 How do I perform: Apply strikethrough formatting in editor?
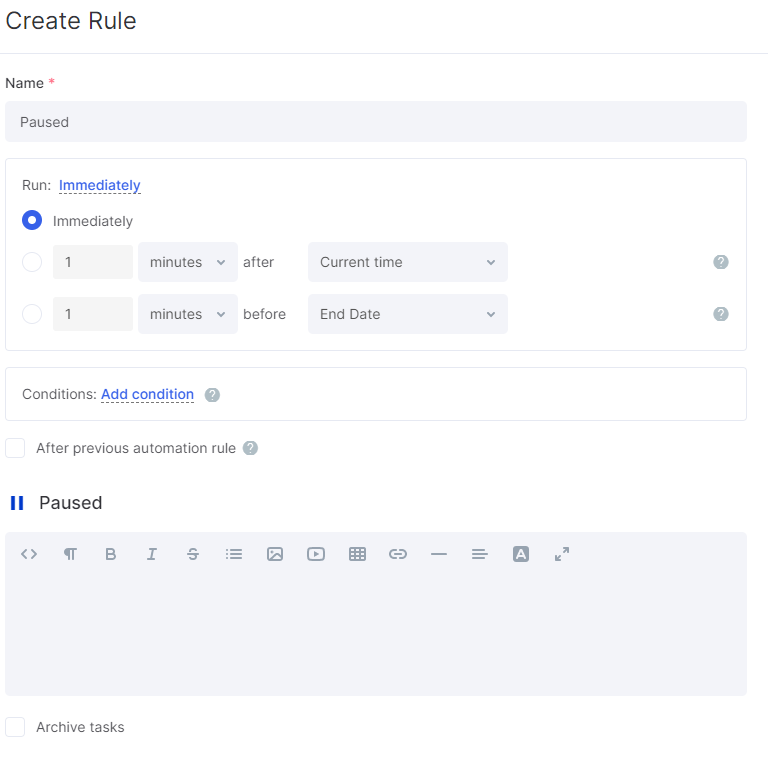click(193, 554)
